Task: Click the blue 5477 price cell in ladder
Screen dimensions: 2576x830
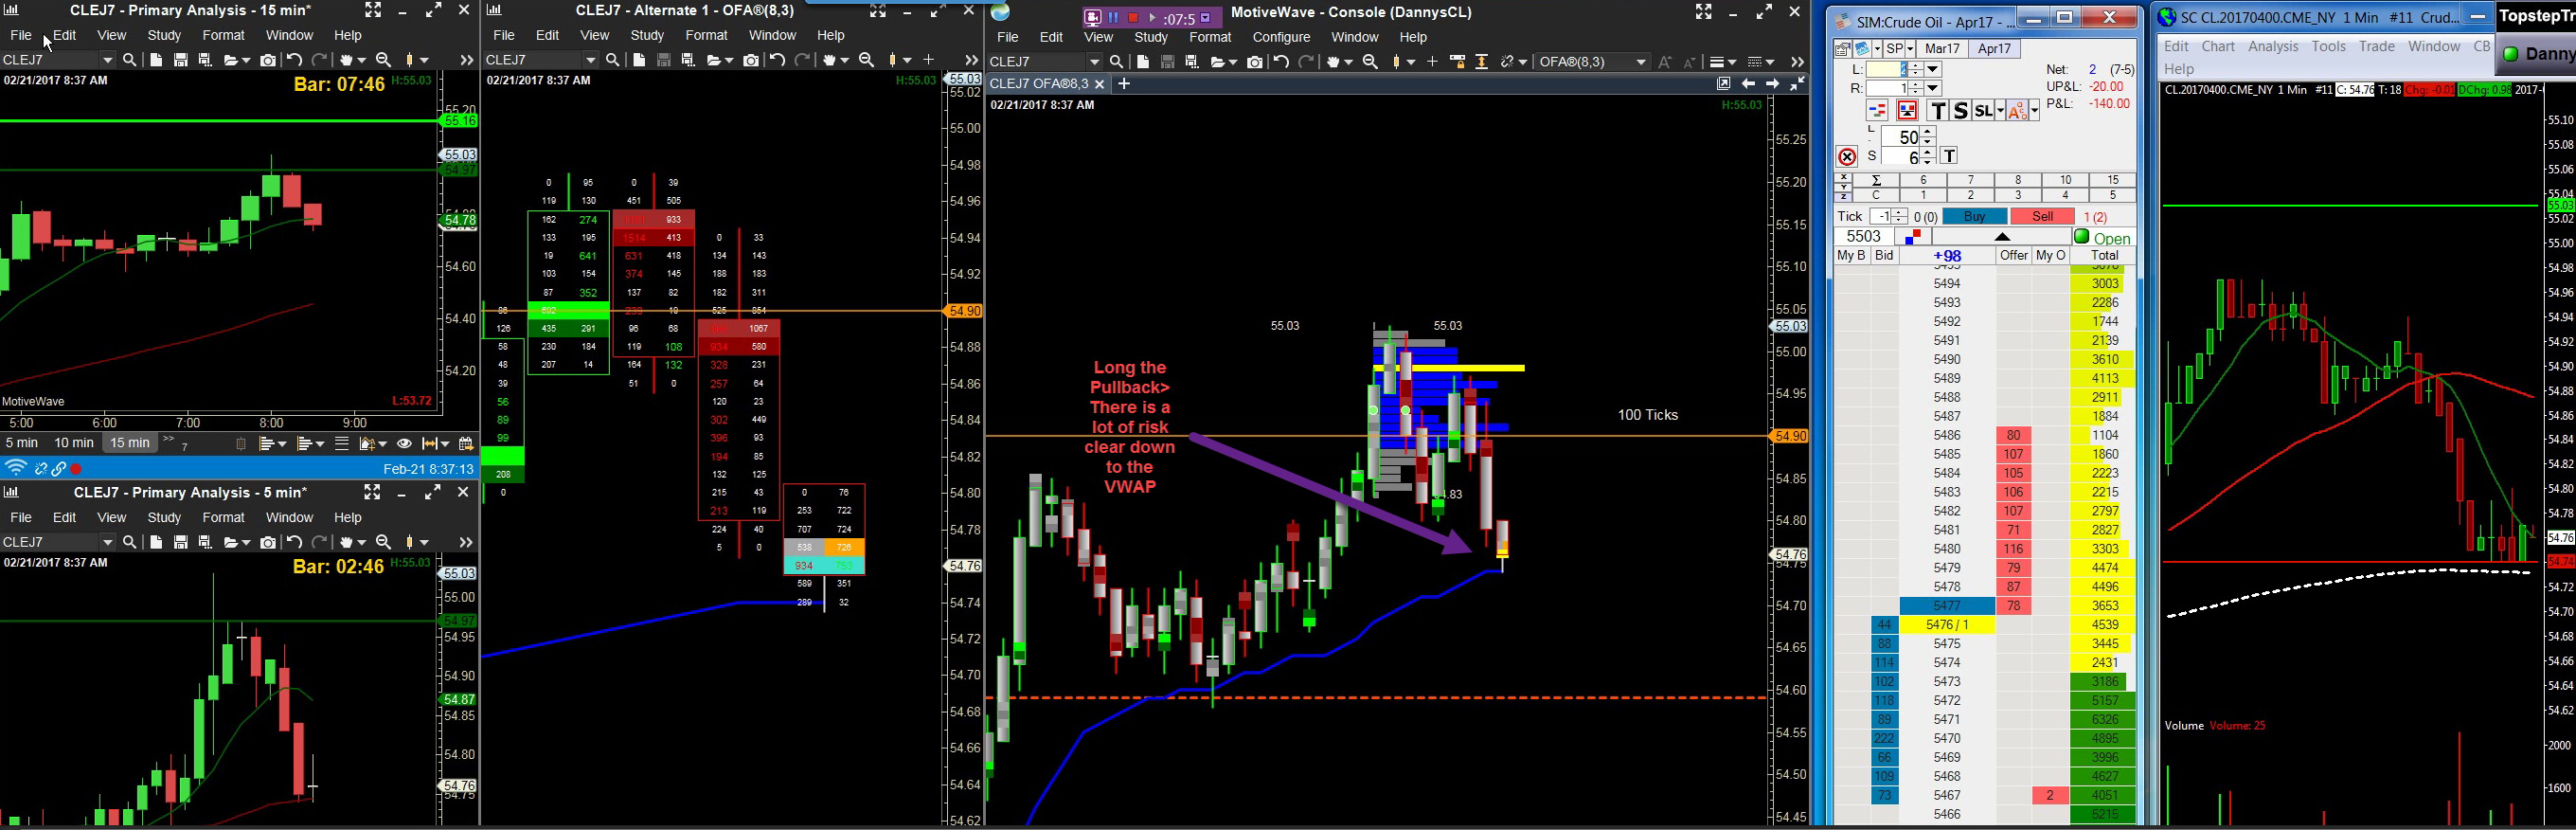Action: (1947, 606)
